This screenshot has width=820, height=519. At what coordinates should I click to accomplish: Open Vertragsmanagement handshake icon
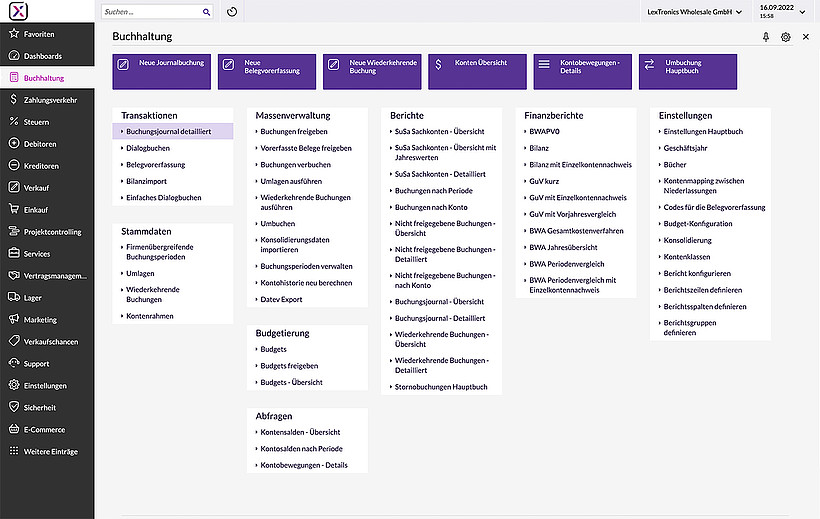[14, 275]
